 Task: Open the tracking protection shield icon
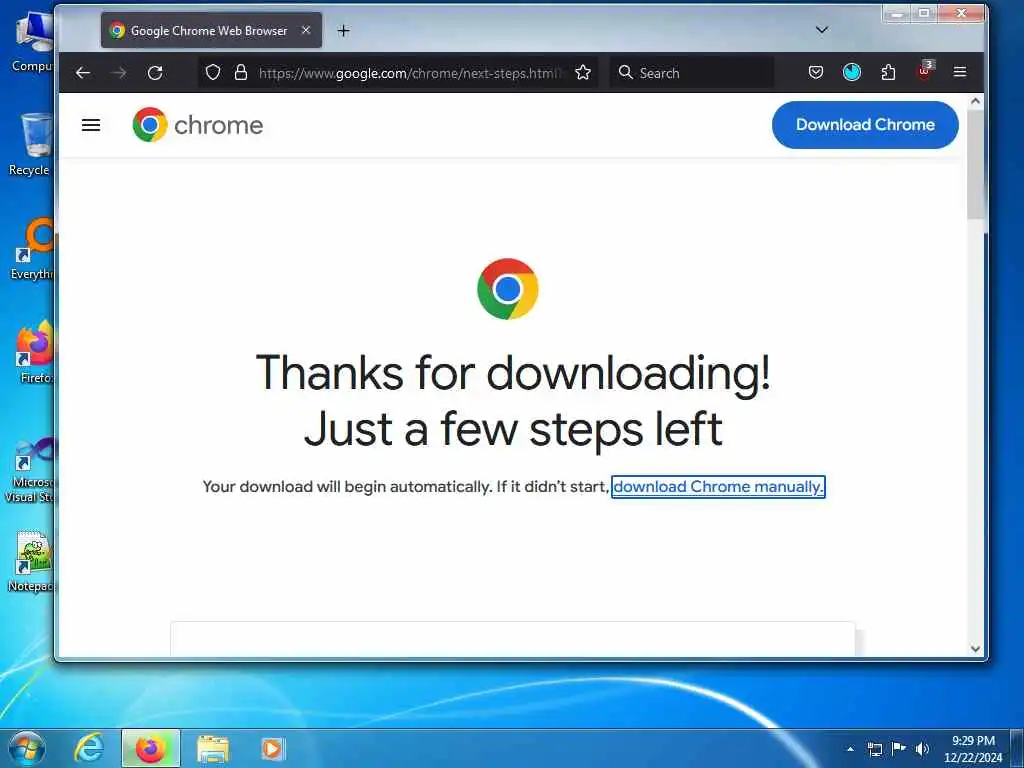[x=213, y=72]
